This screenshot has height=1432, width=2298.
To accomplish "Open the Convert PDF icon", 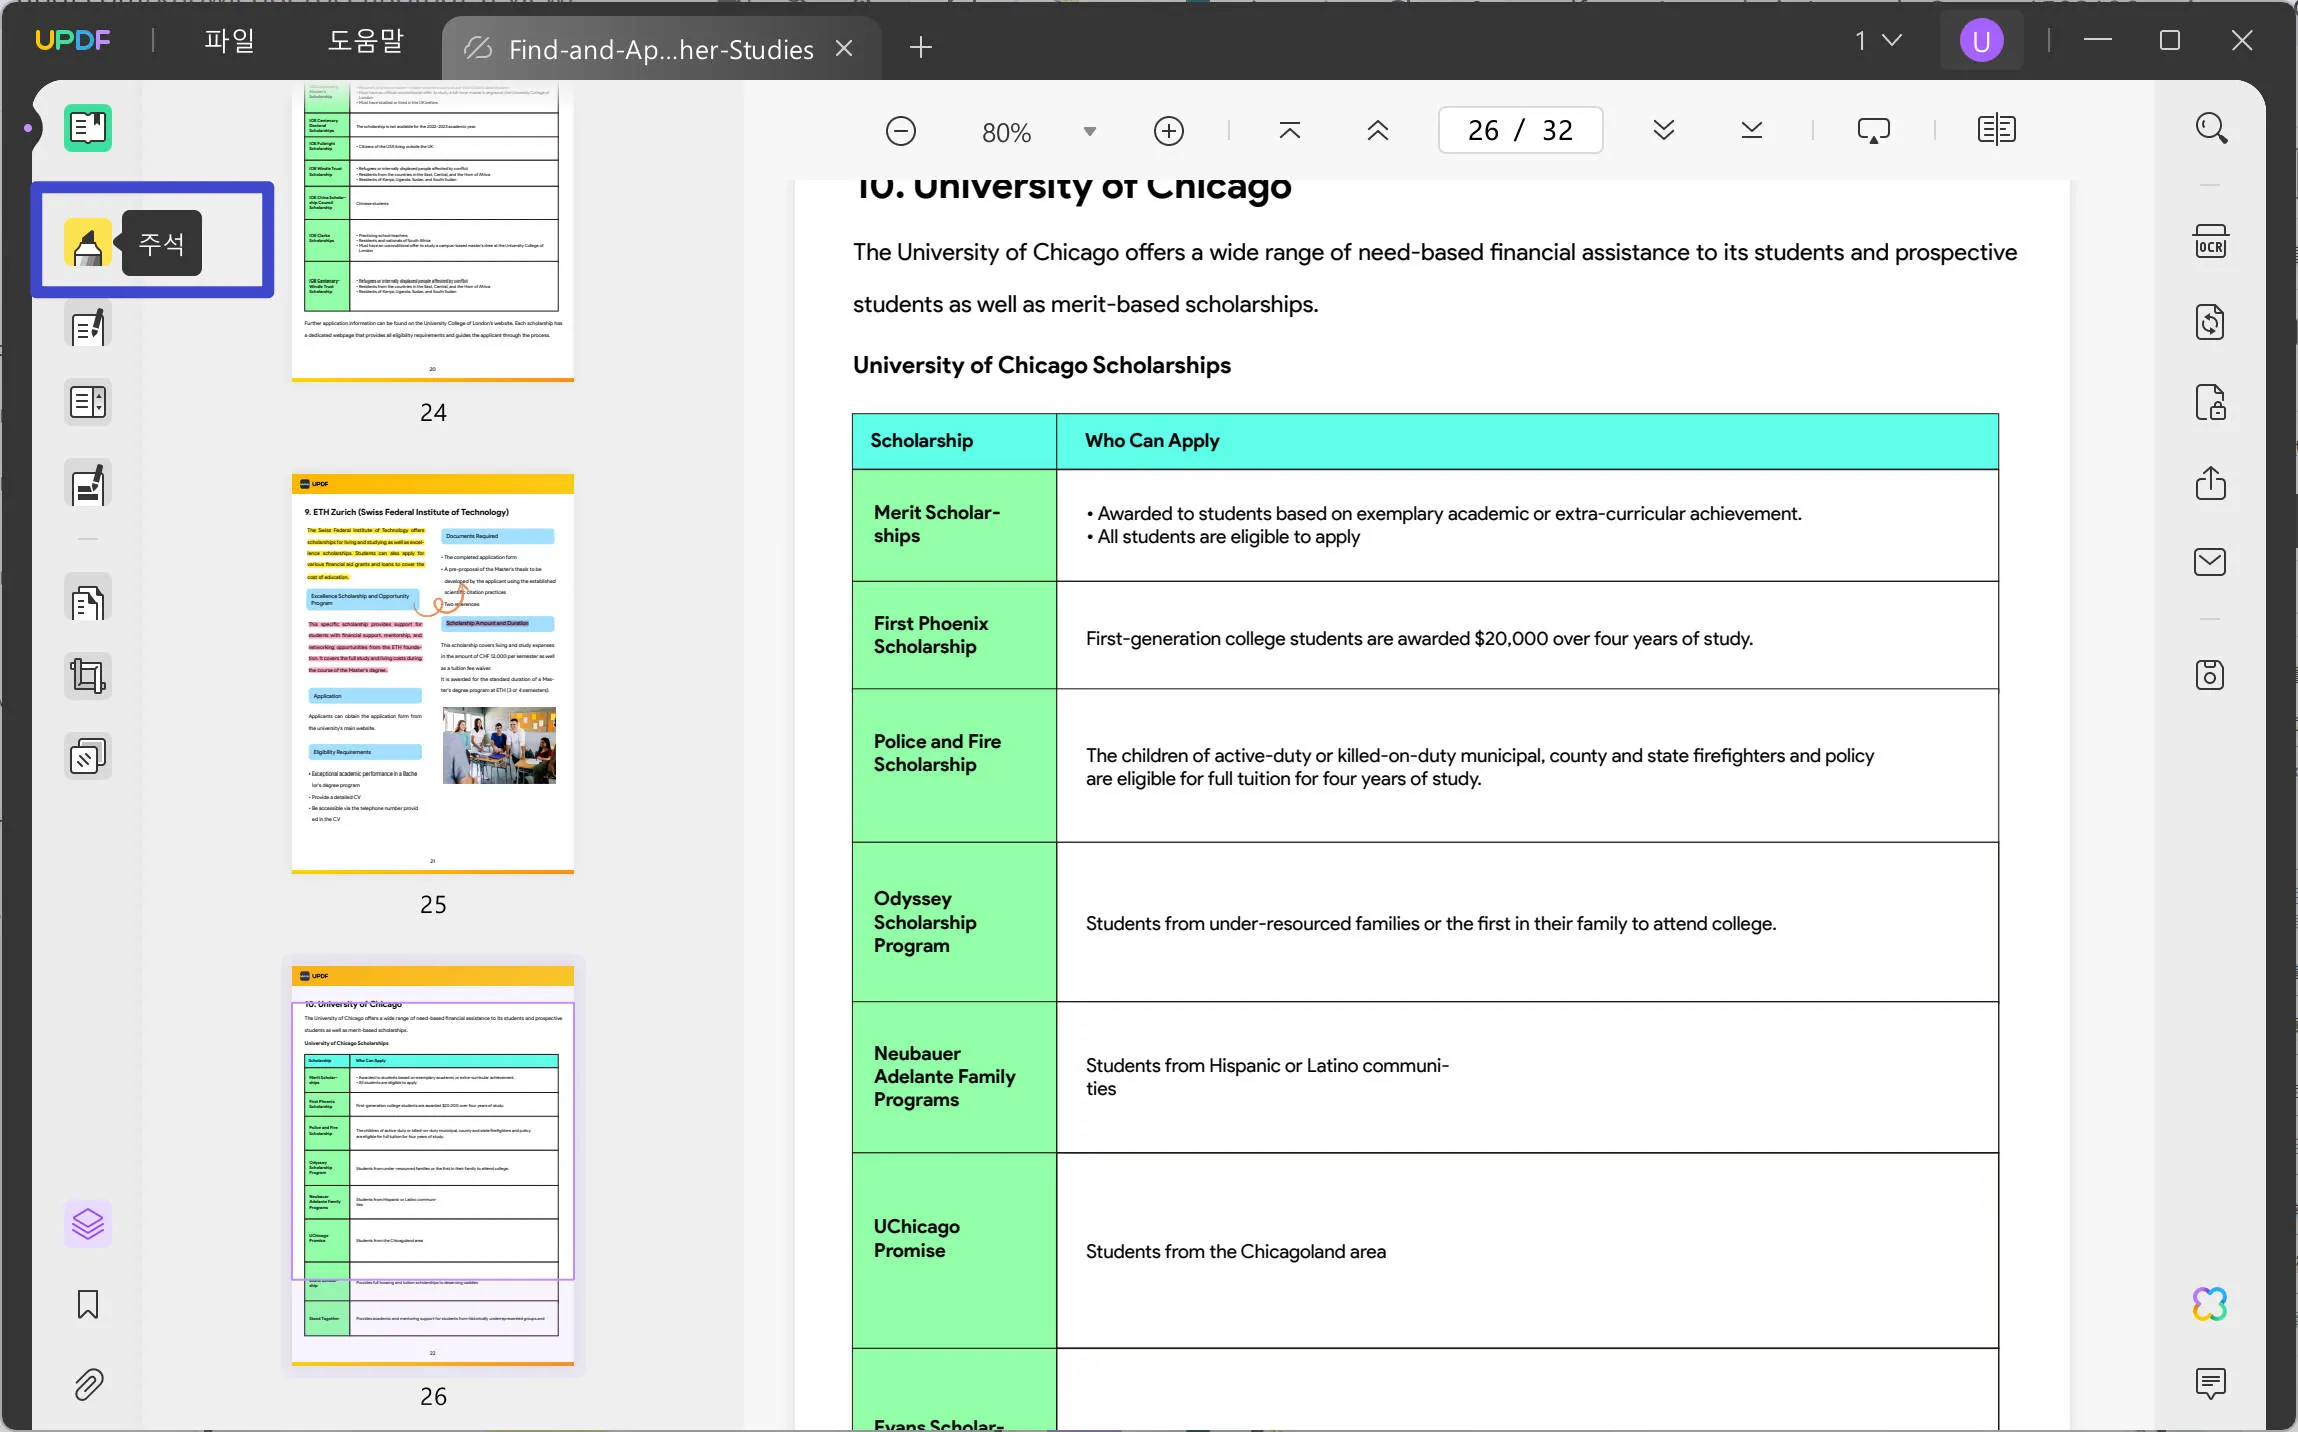I will [x=2211, y=323].
